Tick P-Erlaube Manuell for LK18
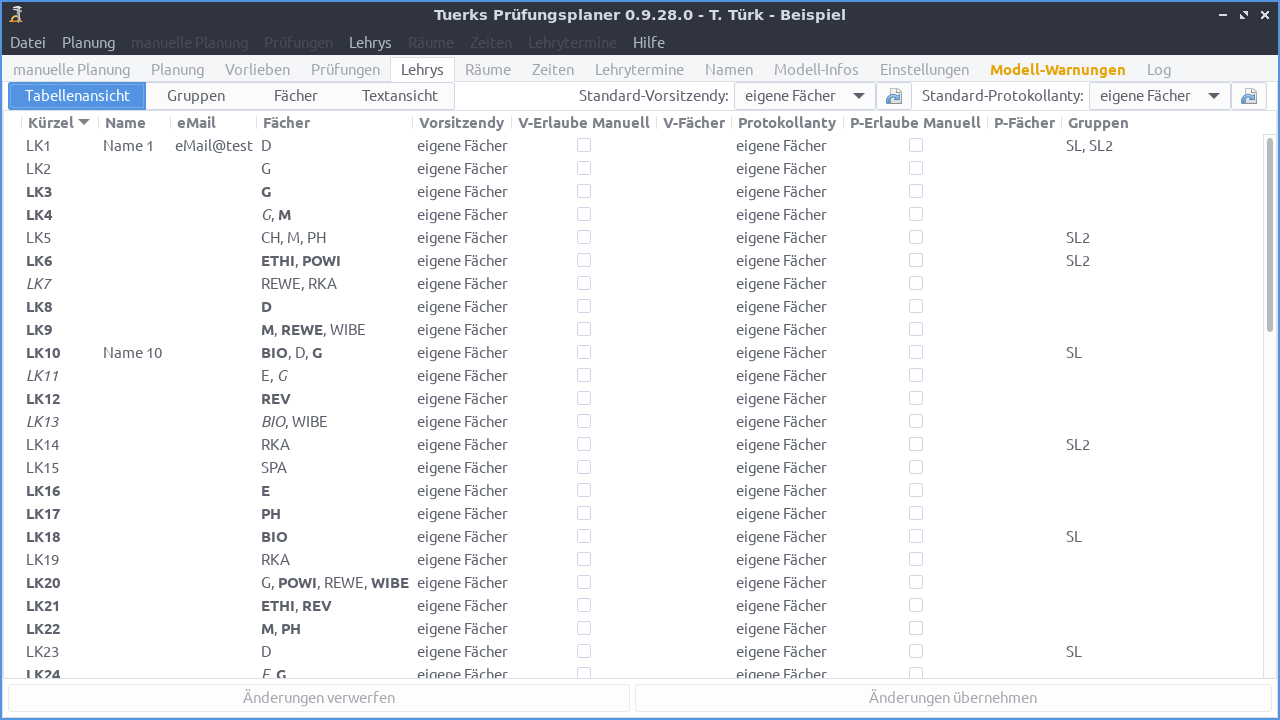Viewport: 1280px width, 720px height. [915, 535]
